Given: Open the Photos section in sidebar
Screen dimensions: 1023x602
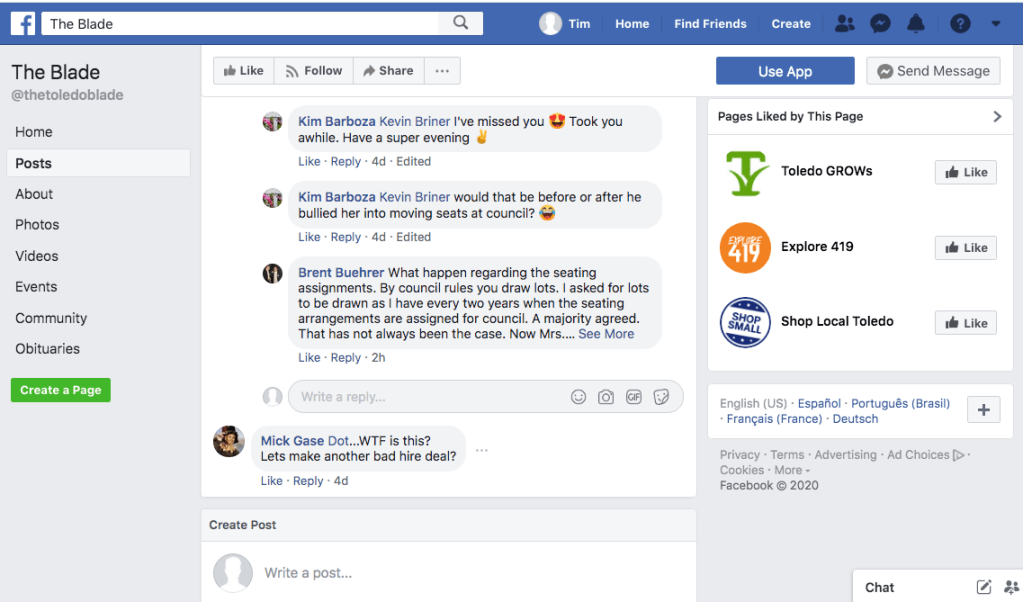Looking at the screenshot, I should pos(37,225).
